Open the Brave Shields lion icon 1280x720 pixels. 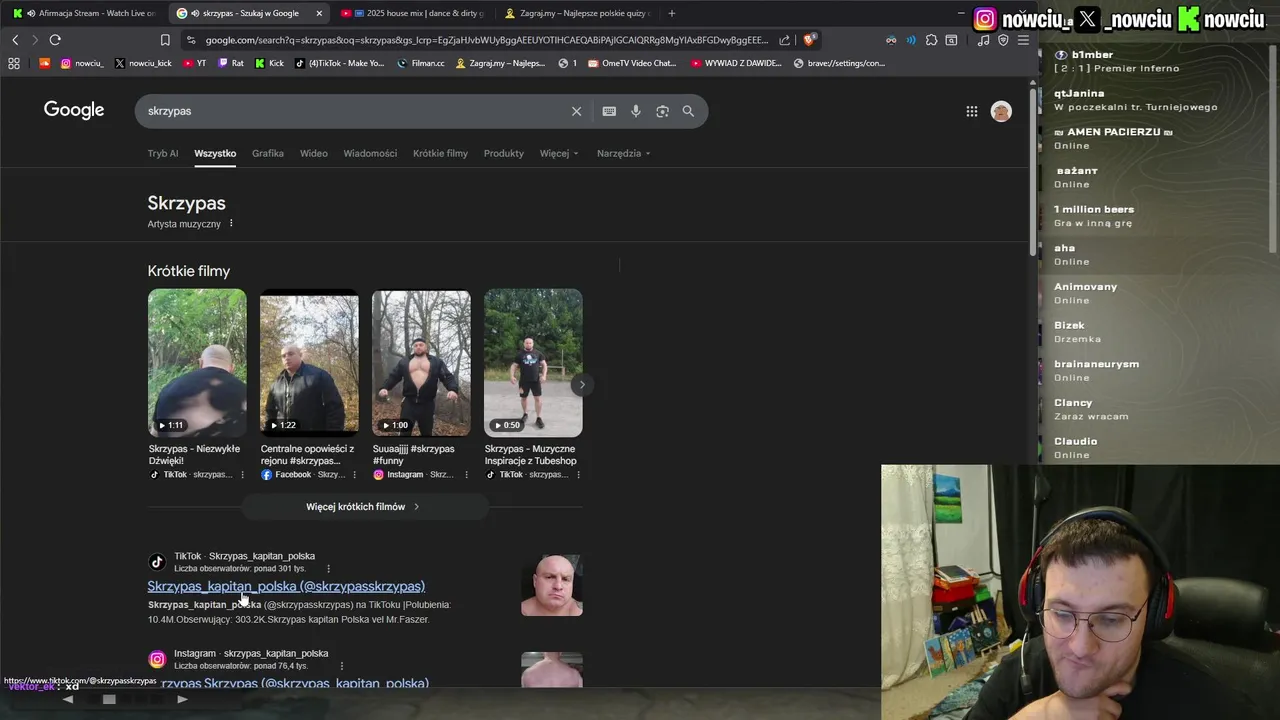click(x=809, y=40)
